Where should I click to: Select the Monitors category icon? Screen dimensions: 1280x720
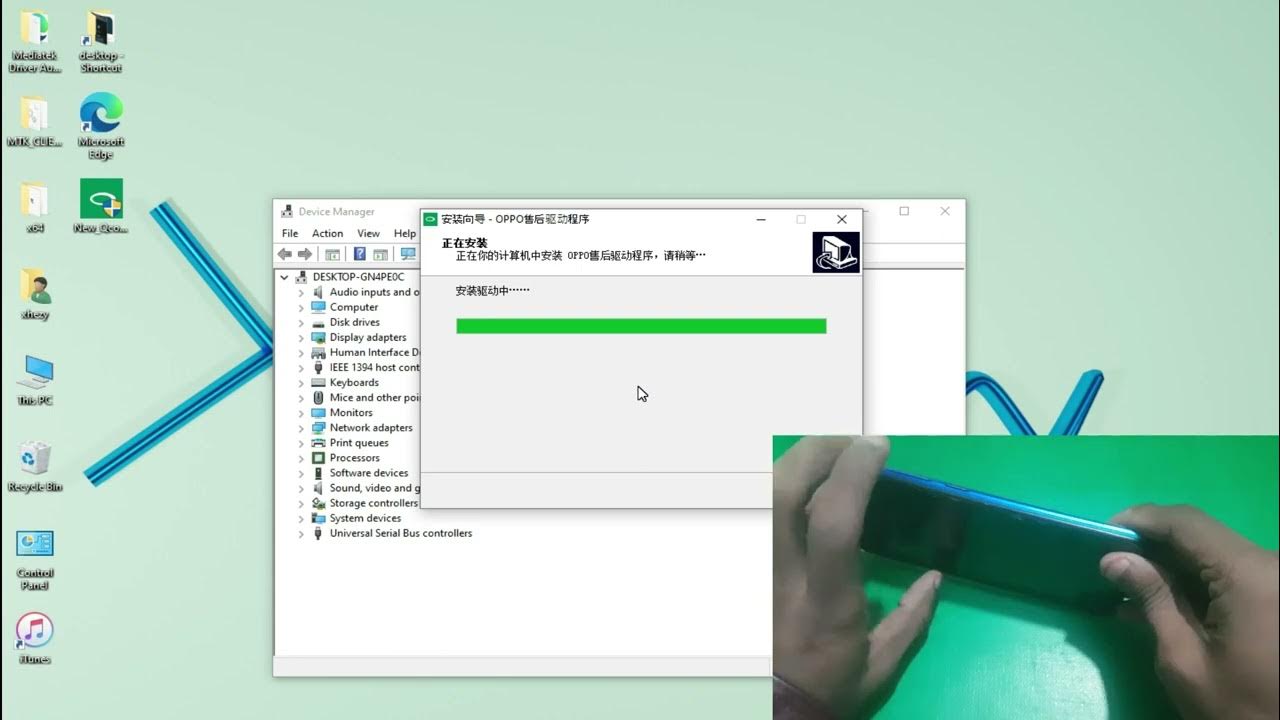tap(319, 412)
